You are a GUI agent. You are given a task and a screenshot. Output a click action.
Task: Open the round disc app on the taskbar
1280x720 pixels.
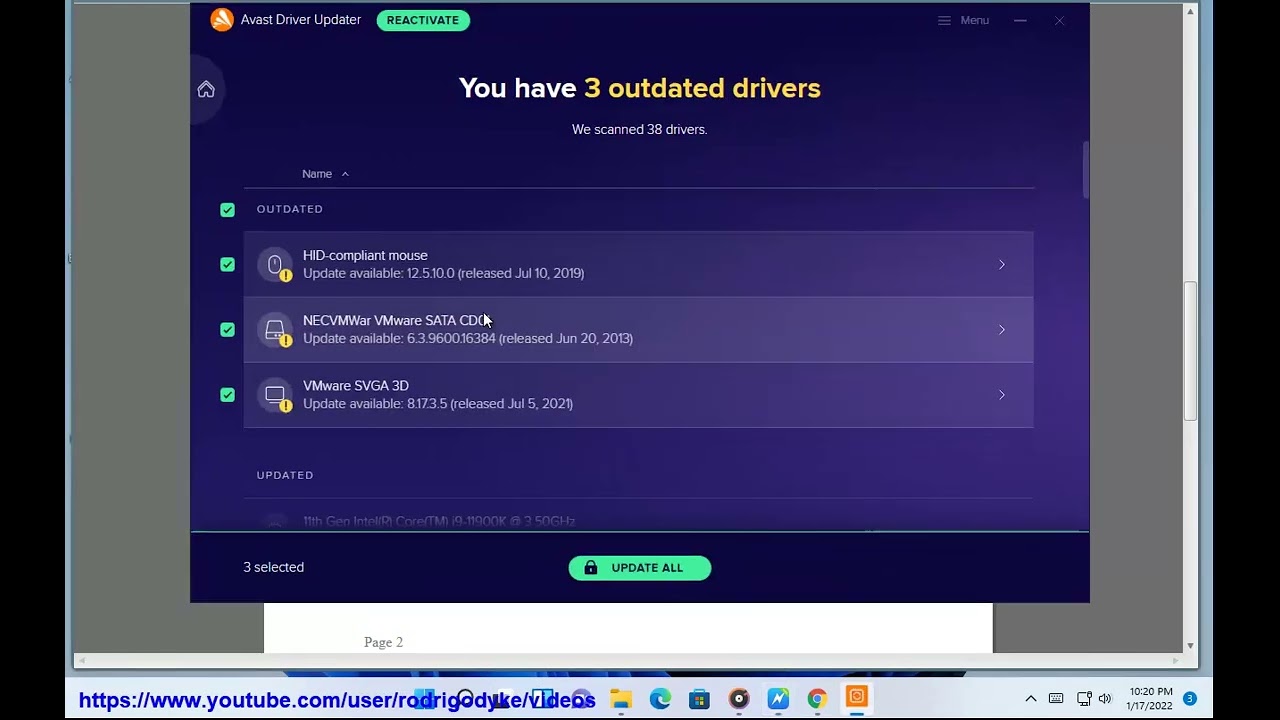click(739, 699)
